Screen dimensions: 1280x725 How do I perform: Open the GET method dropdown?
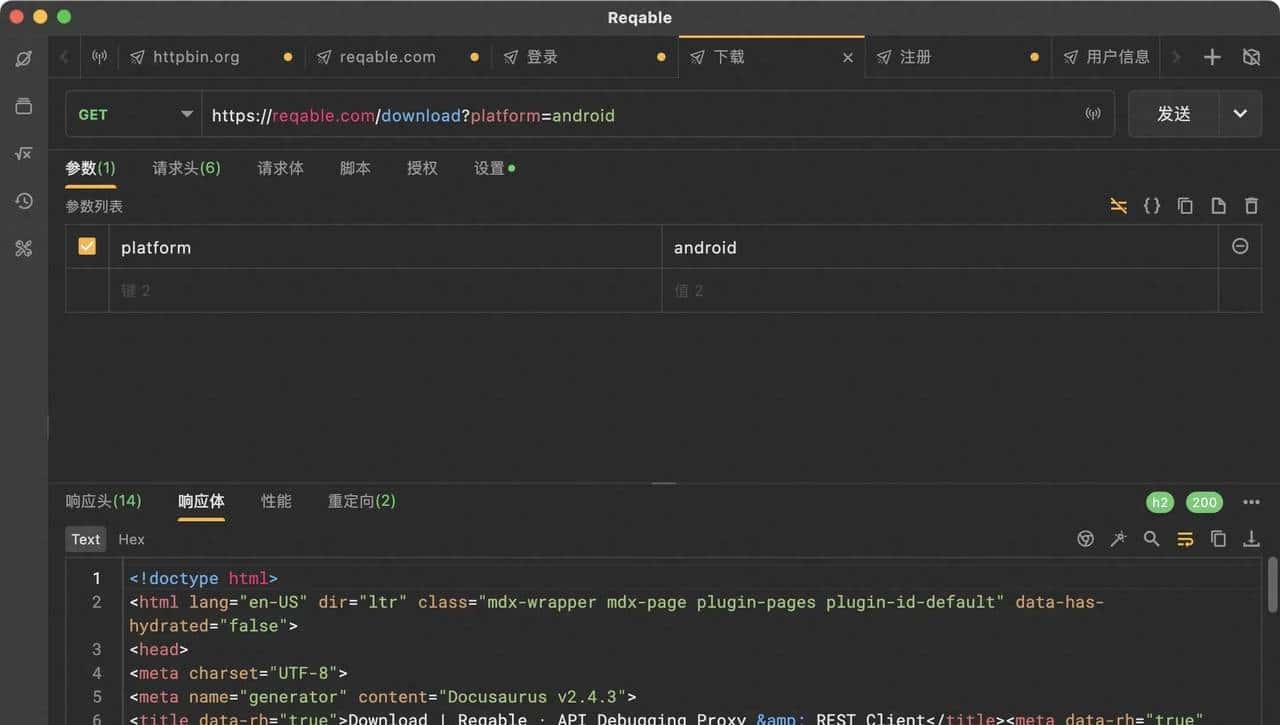[x=133, y=115]
